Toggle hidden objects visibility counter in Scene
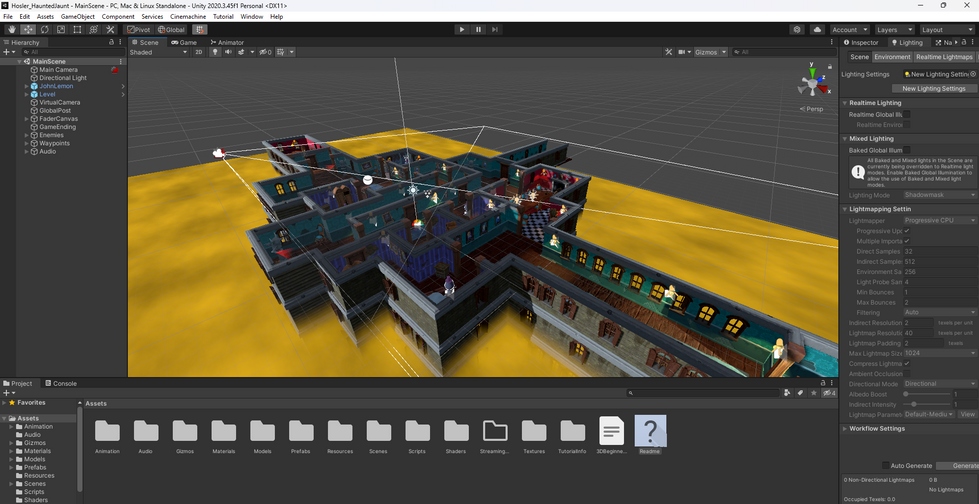The height and width of the screenshot is (504, 979). [265, 52]
